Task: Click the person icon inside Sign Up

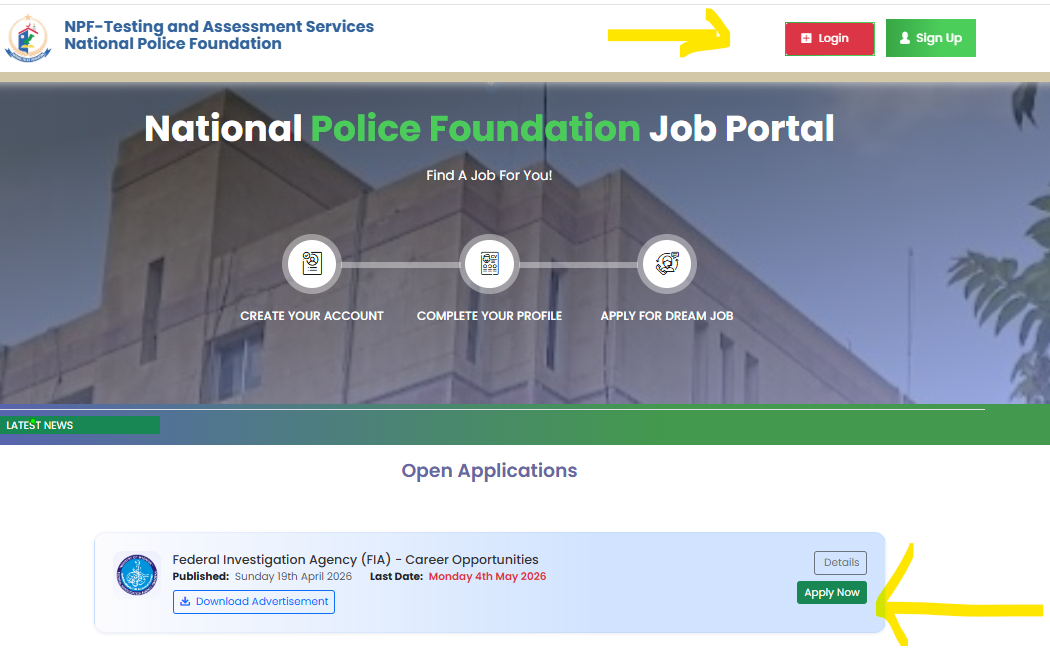Action: (904, 37)
